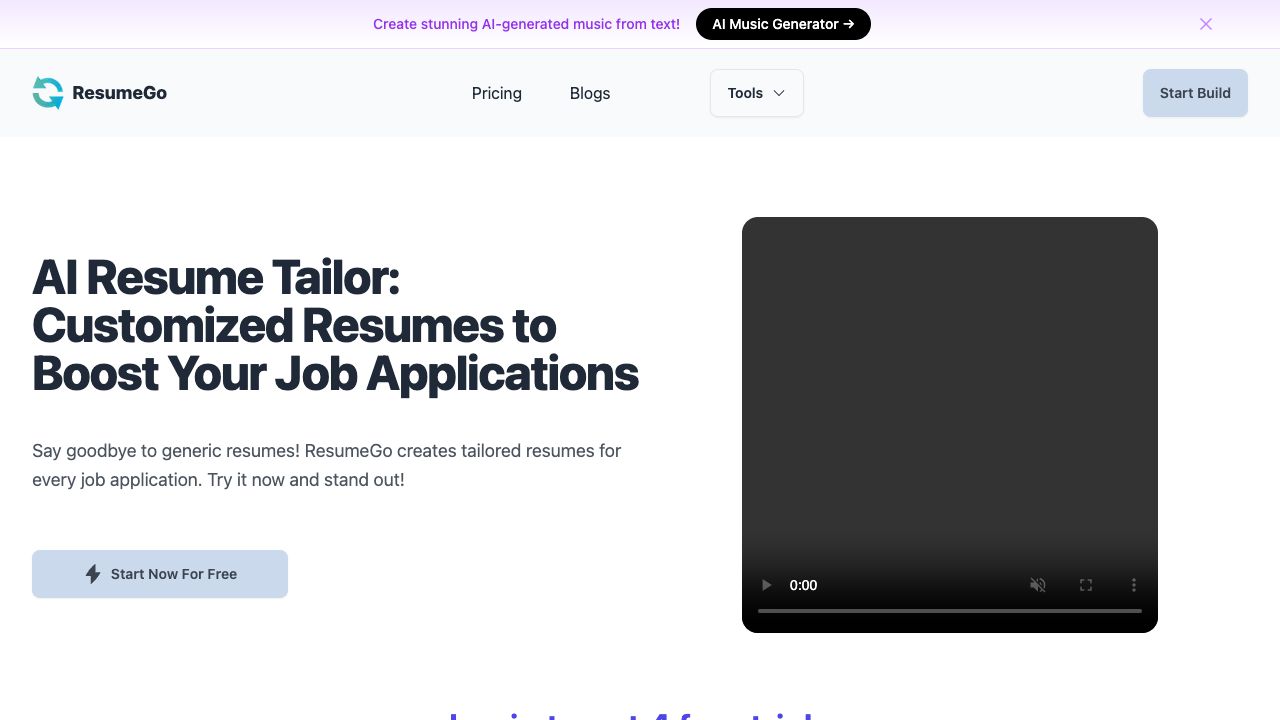Click the ResumeGo circular arrows logo icon

pos(47,93)
